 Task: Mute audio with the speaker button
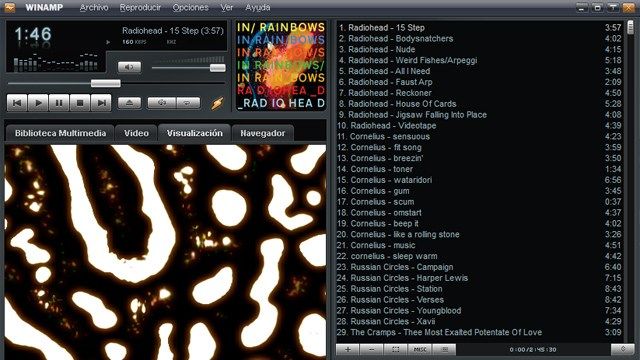point(129,67)
